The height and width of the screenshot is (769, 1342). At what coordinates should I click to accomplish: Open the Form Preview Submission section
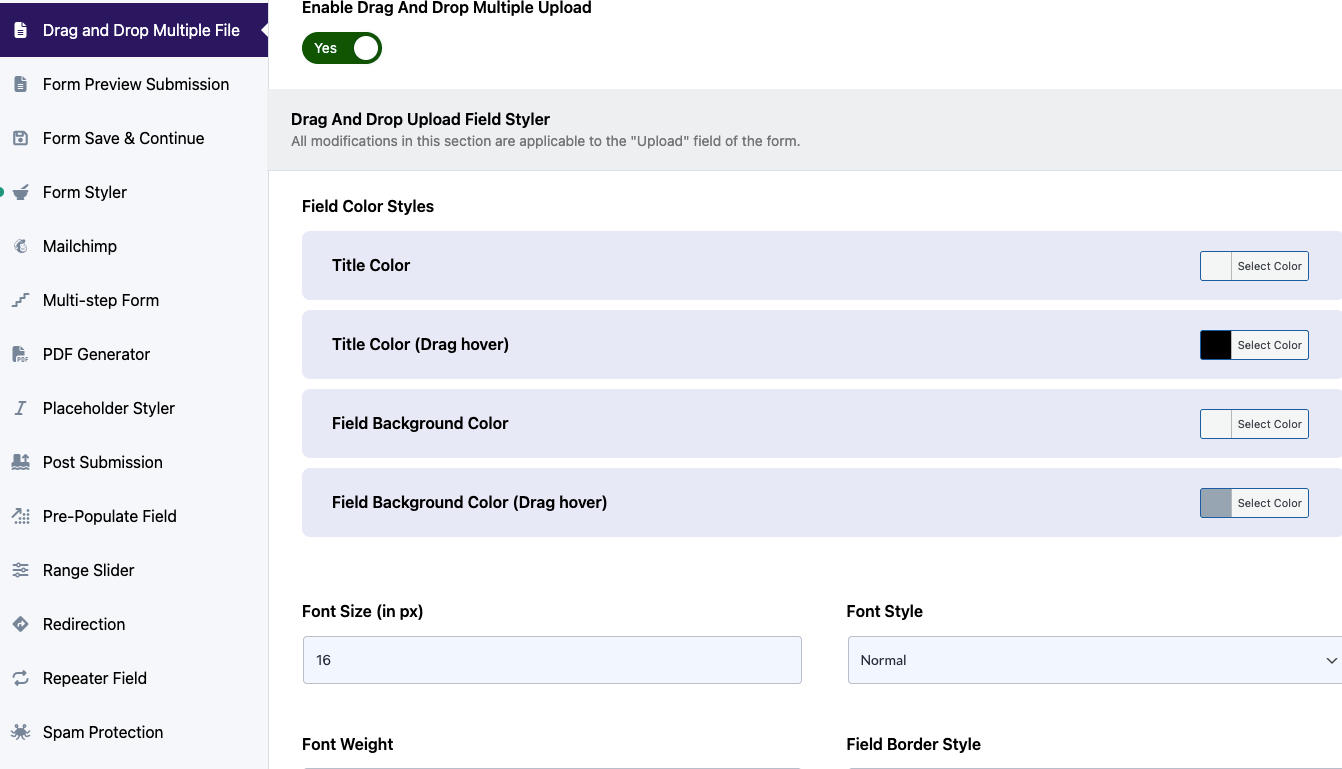pyautogui.click(x=135, y=84)
